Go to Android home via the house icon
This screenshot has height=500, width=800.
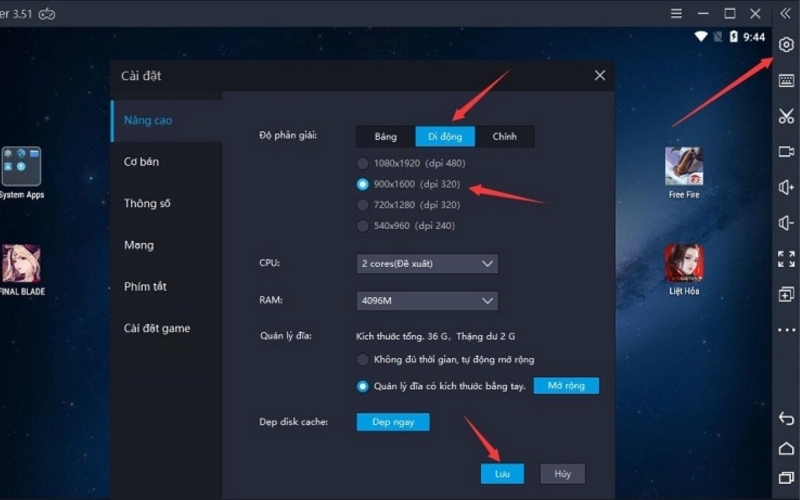[x=786, y=448]
